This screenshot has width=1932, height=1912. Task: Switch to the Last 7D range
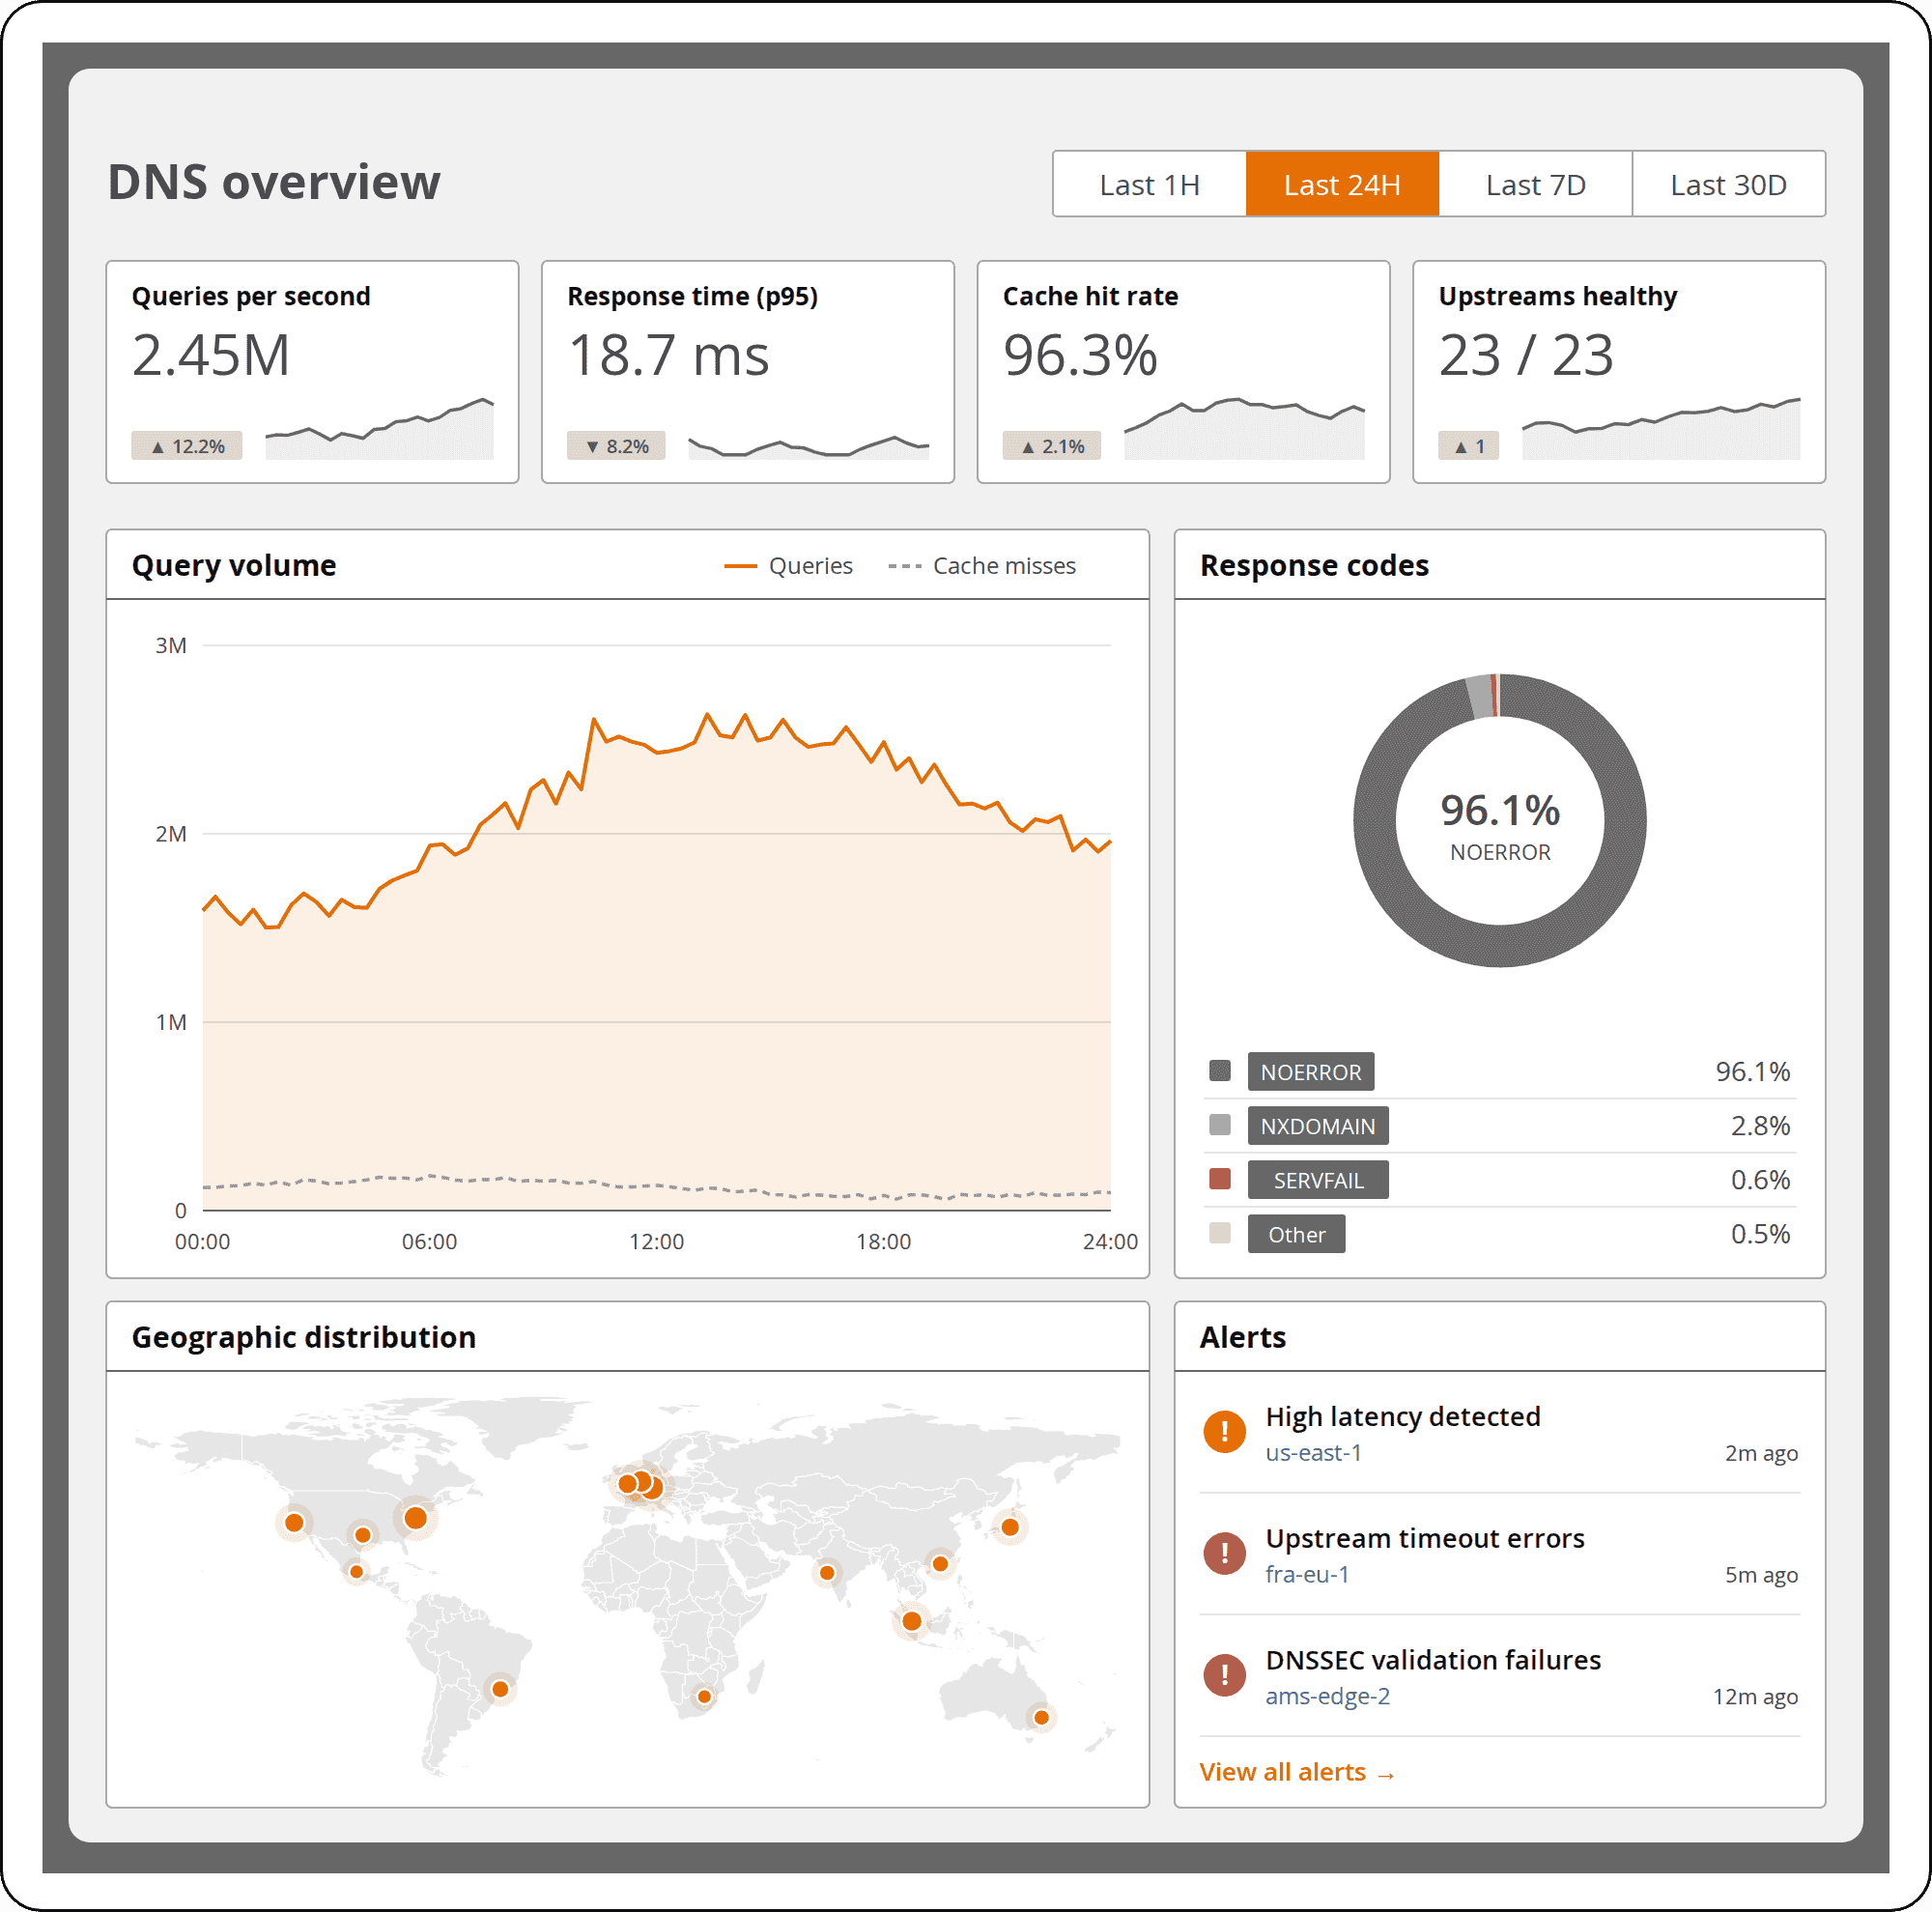coord(1535,184)
